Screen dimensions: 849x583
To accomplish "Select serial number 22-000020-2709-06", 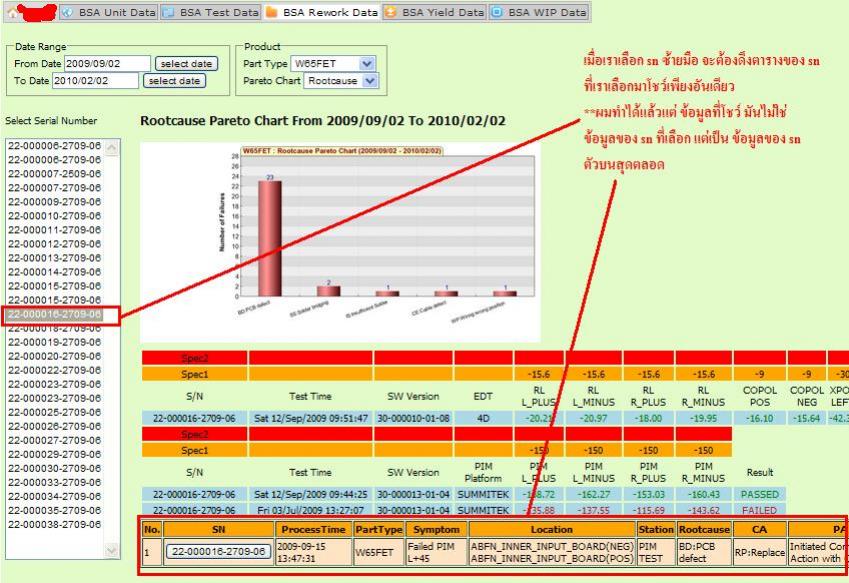I will point(55,356).
